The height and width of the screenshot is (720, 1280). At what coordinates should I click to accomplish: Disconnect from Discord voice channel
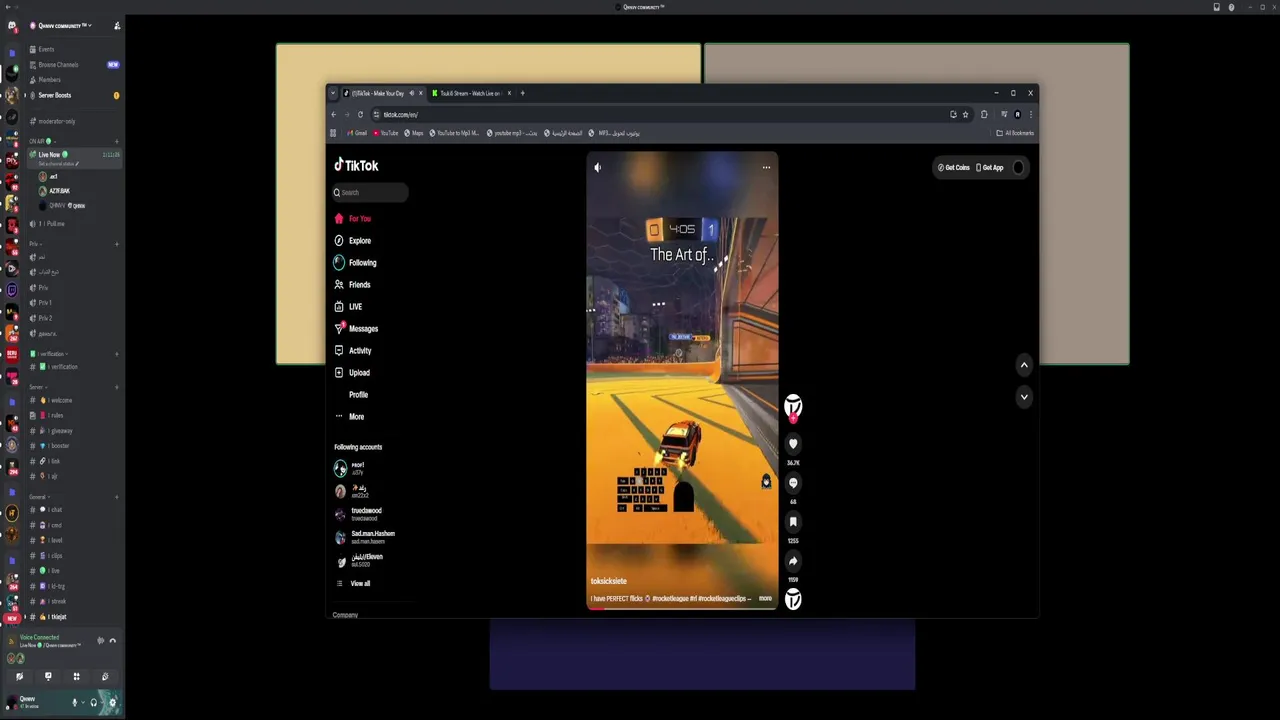pyautogui.click(x=113, y=641)
